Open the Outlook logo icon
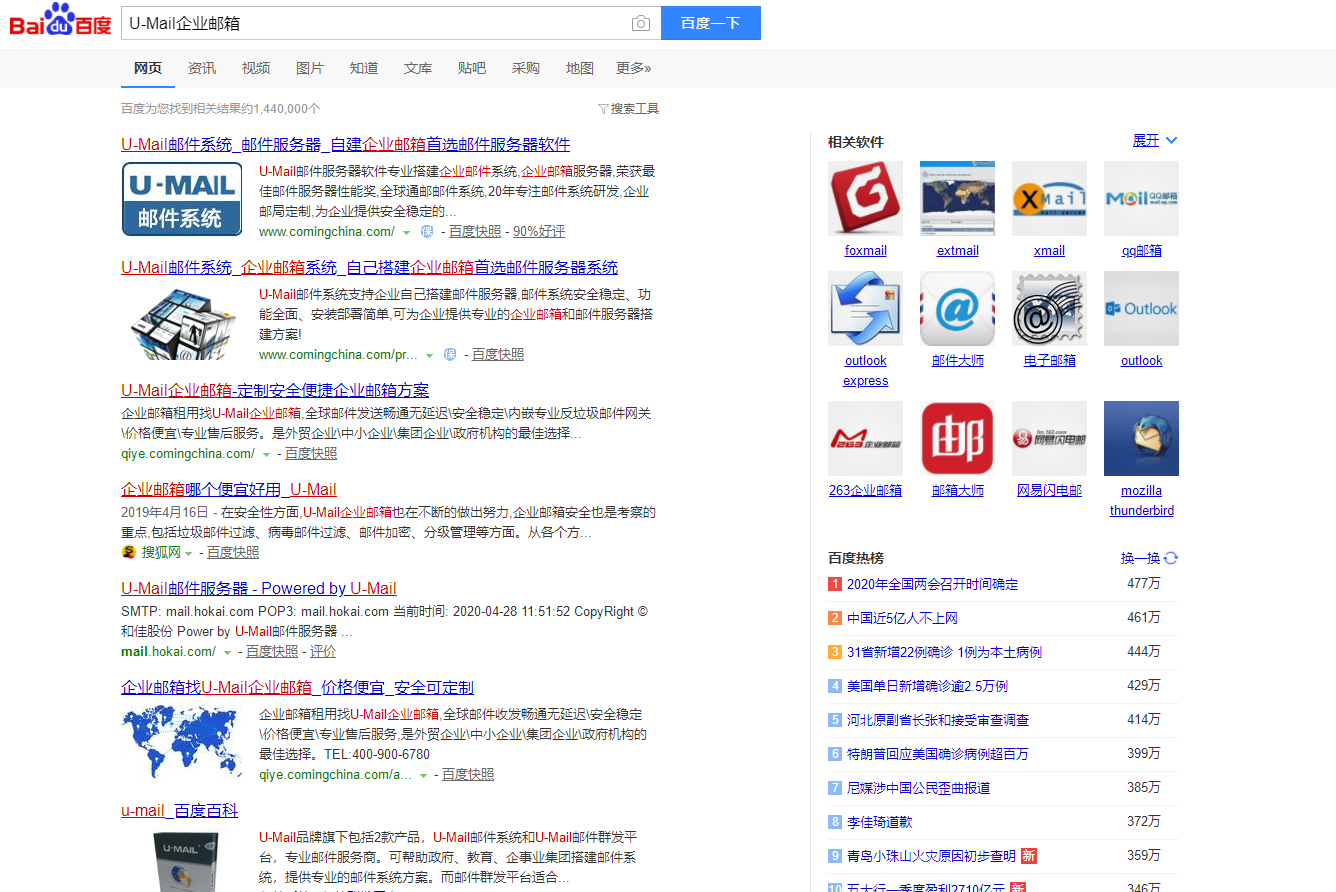Image resolution: width=1336 pixels, height=892 pixels. coord(1141,308)
